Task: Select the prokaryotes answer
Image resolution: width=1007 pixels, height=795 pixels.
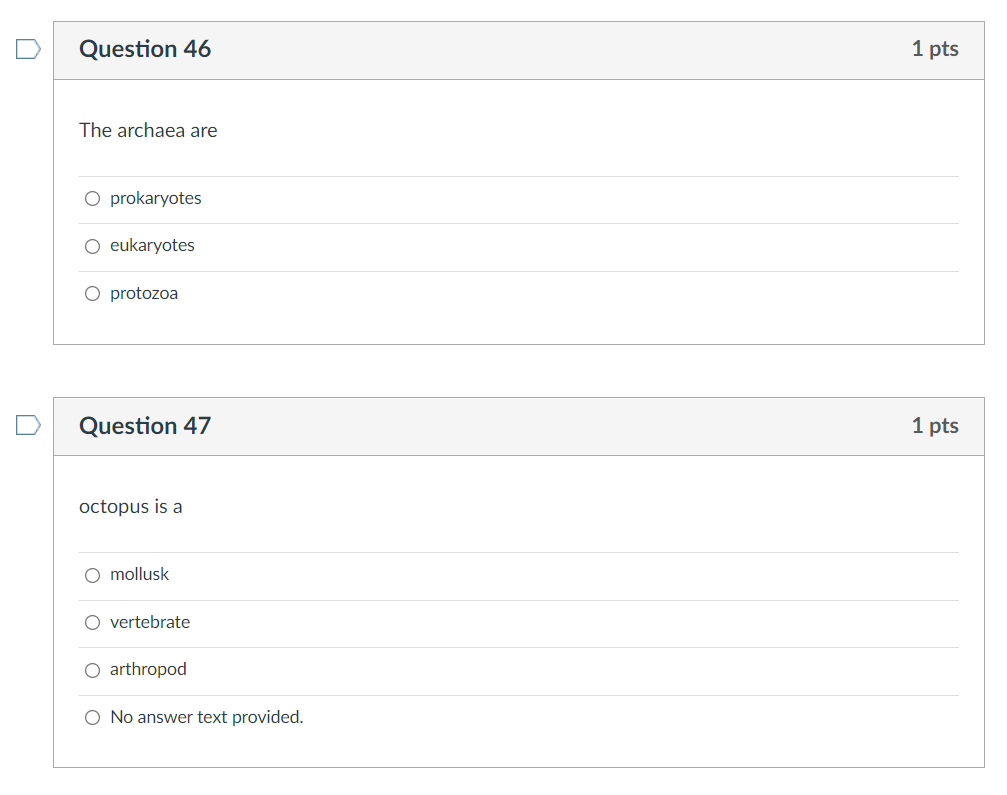Action: point(92,198)
